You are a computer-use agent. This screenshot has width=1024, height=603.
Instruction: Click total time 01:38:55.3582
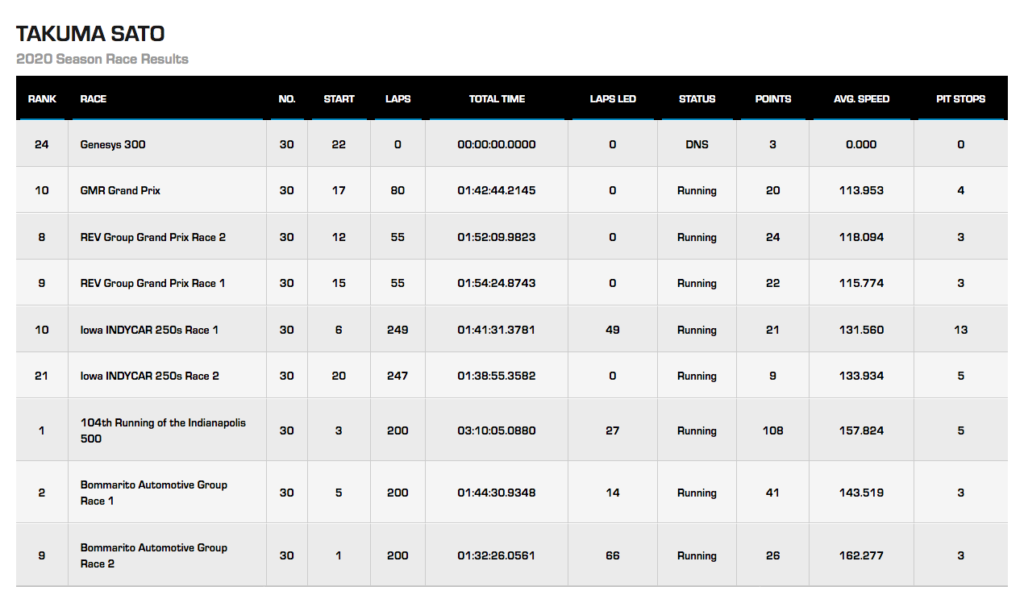click(496, 376)
